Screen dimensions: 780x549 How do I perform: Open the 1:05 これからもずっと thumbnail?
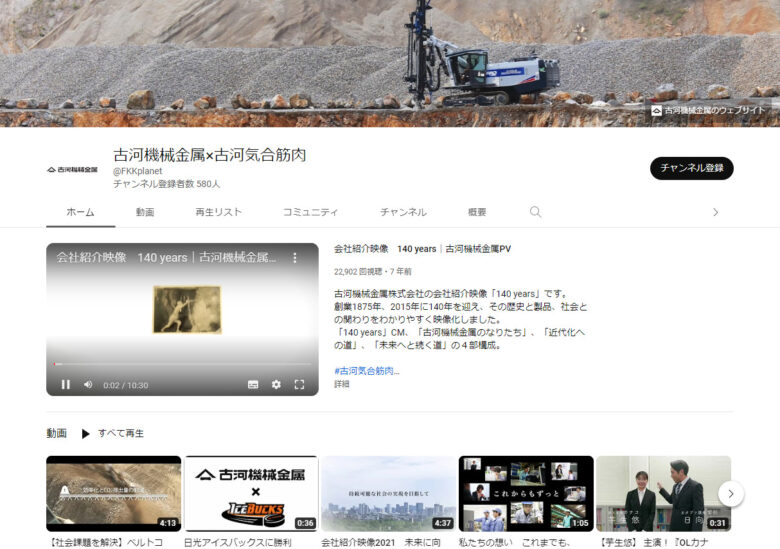pyautogui.click(x=526, y=493)
